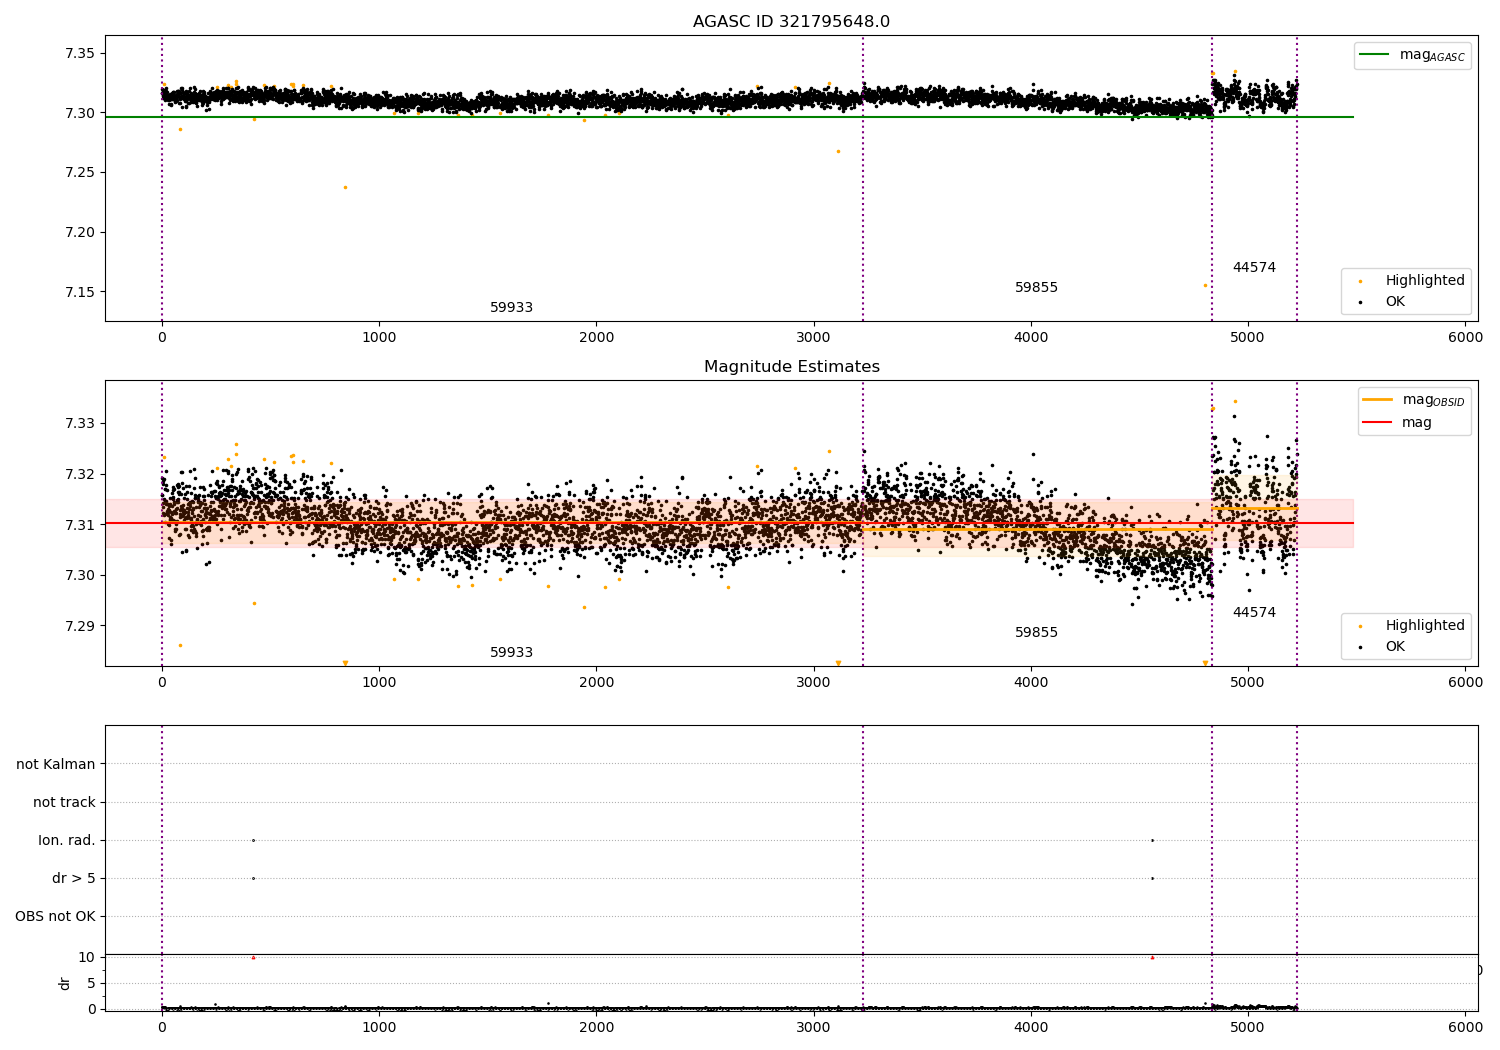Click the 59855 obsid label in top plot

point(1036,288)
